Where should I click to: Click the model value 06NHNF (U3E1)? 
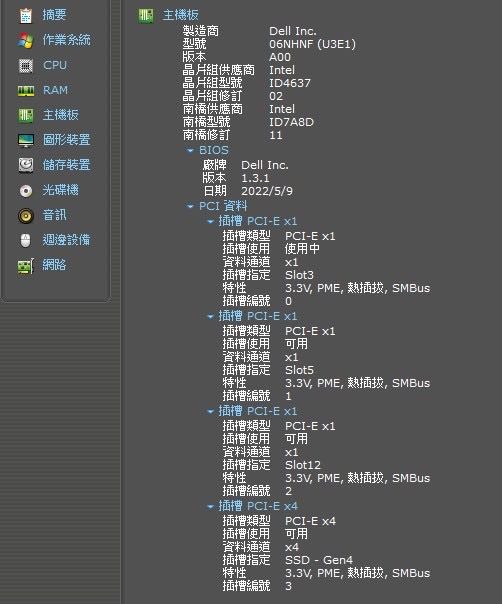tap(312, 44)
